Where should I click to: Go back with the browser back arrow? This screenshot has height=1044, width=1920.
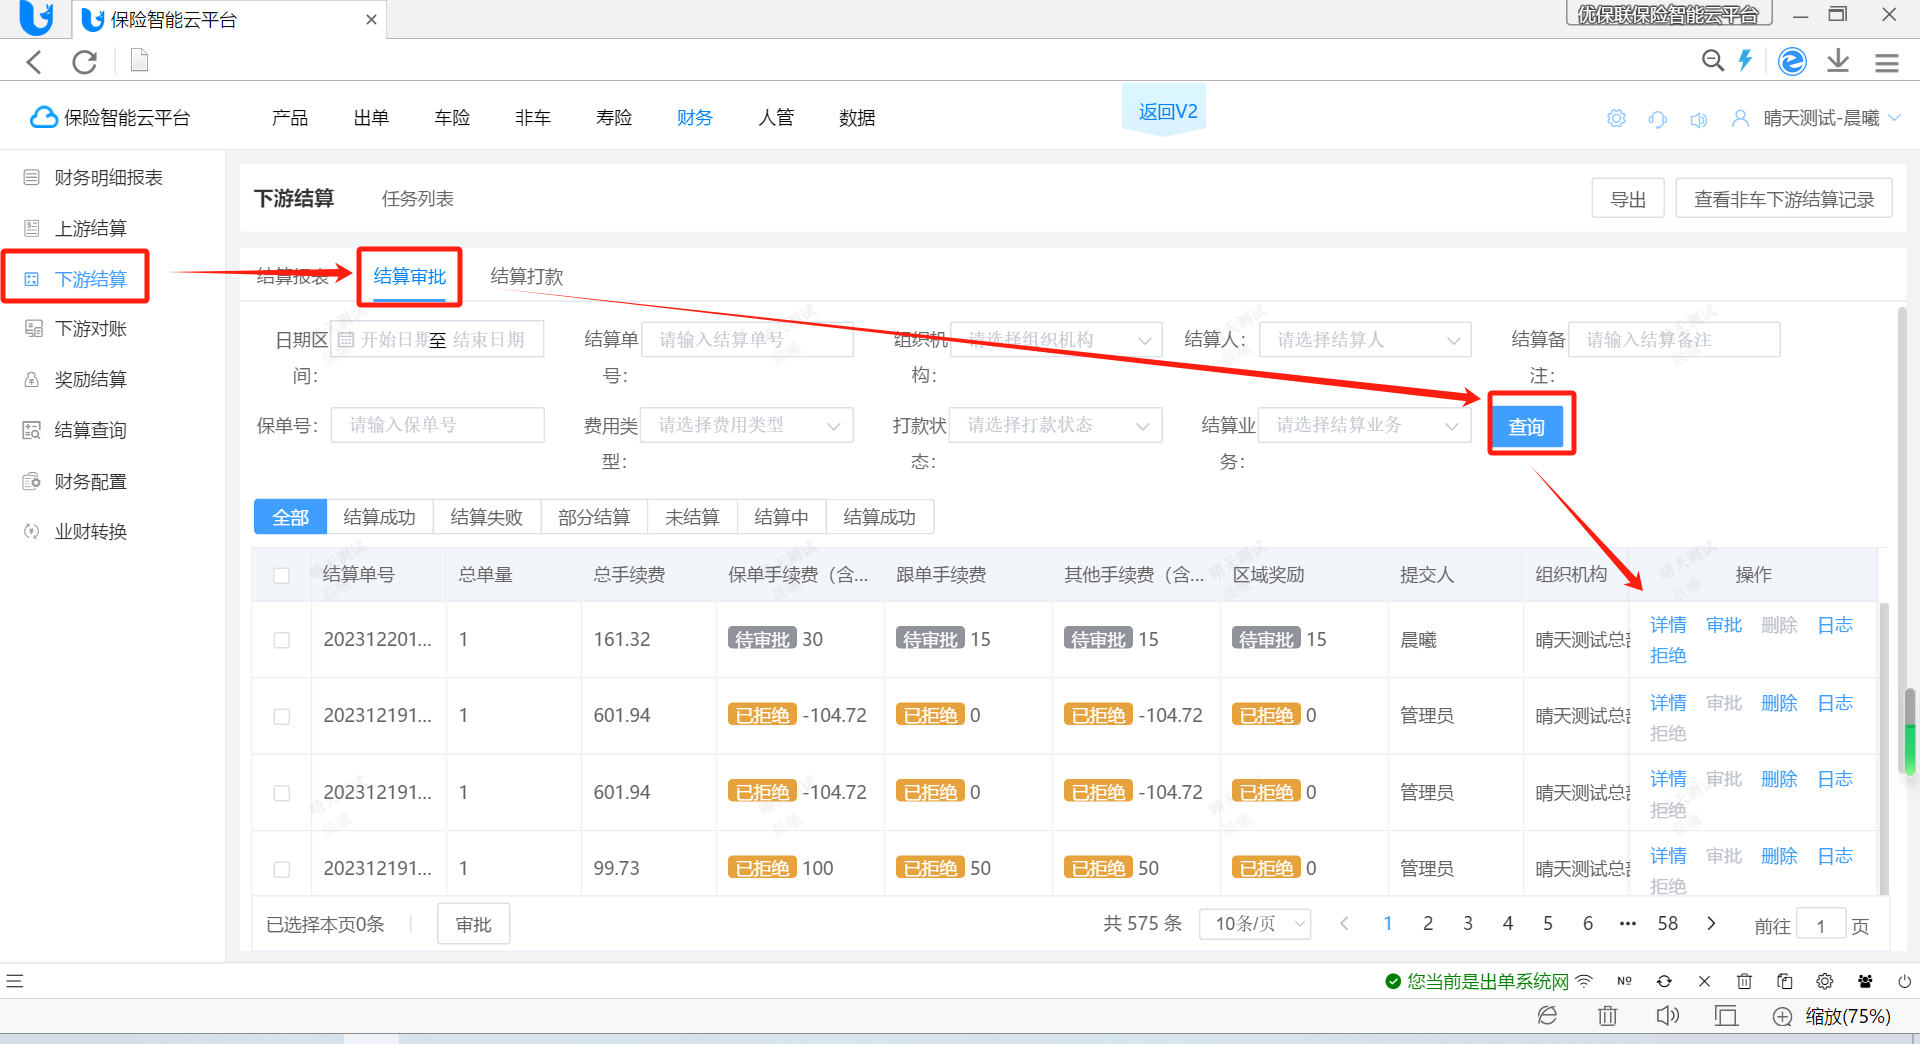coord(35,62)
